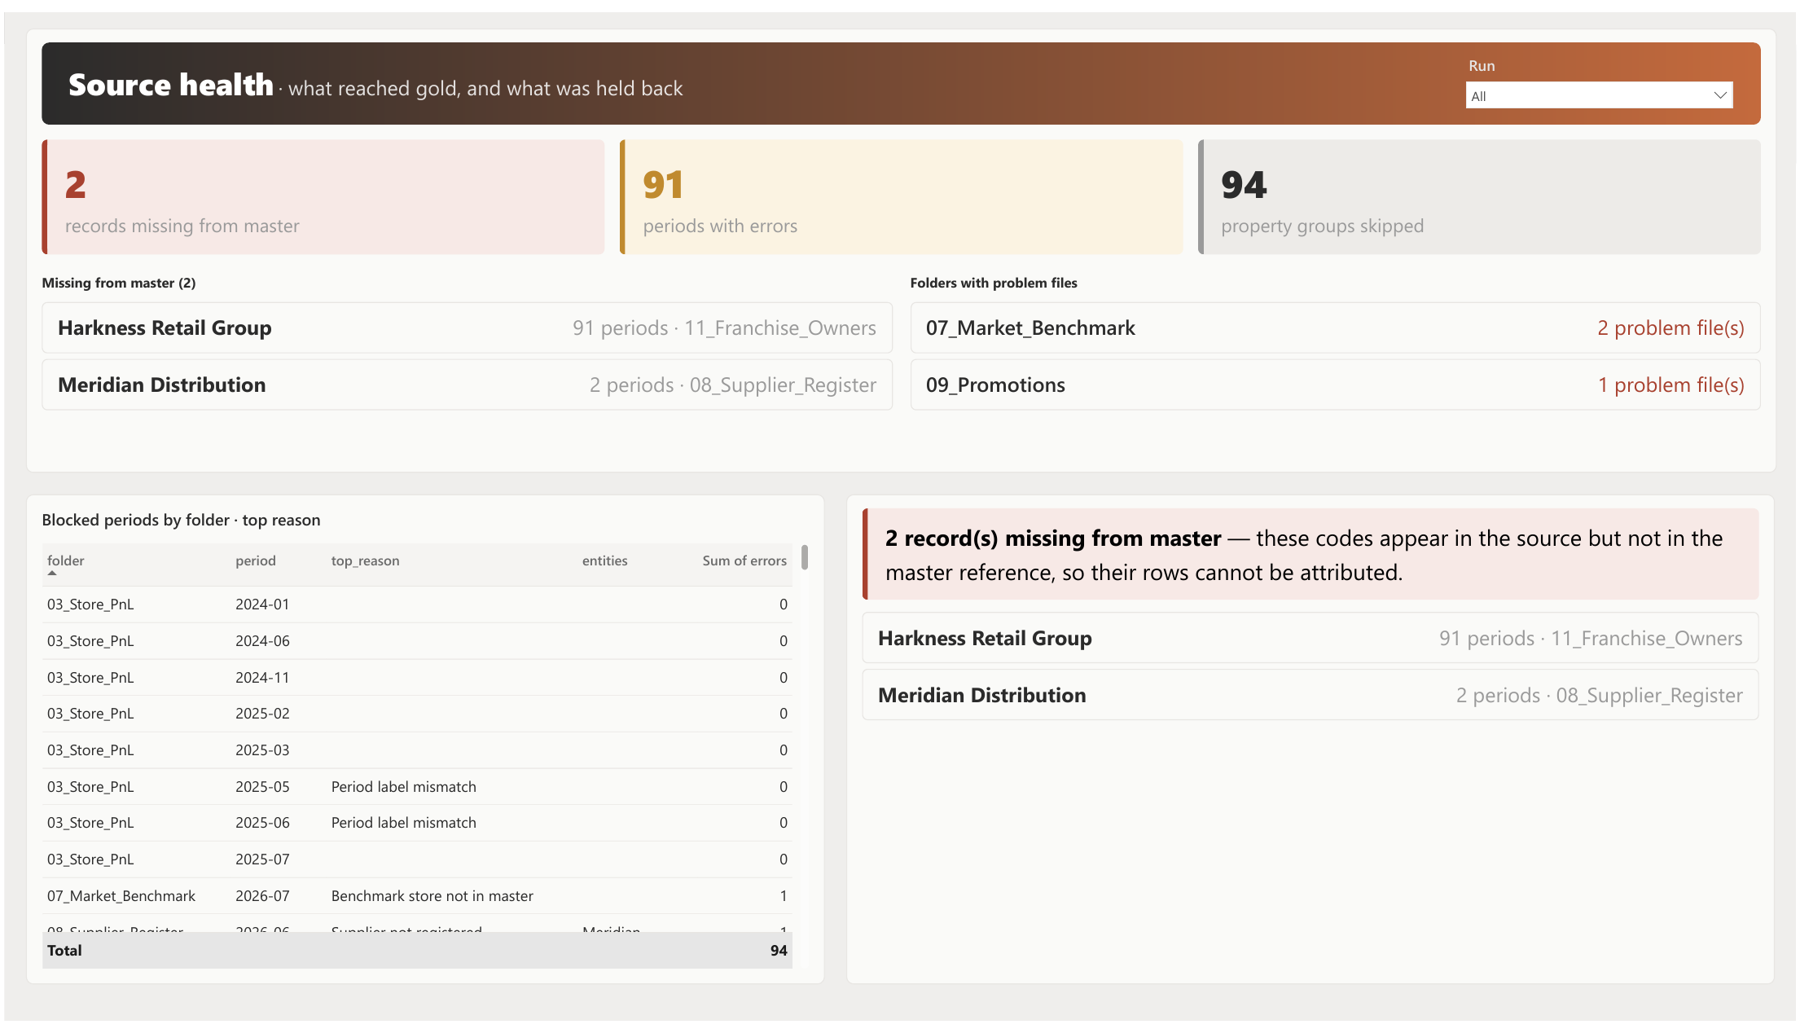Click Harness Retail Group in right detail panel
The width and height of the screenshot is (1800, 1033).
[1310, 638]
